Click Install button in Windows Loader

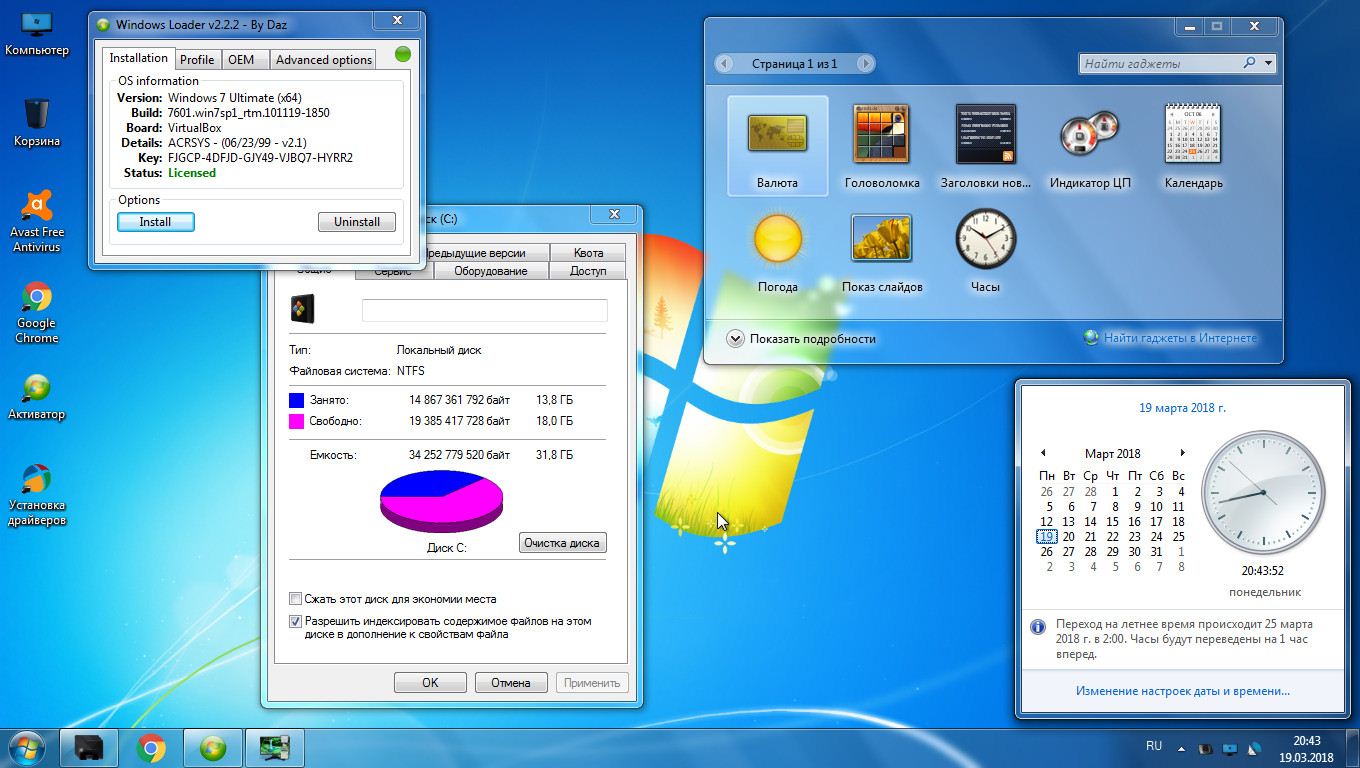click(155, 222)
